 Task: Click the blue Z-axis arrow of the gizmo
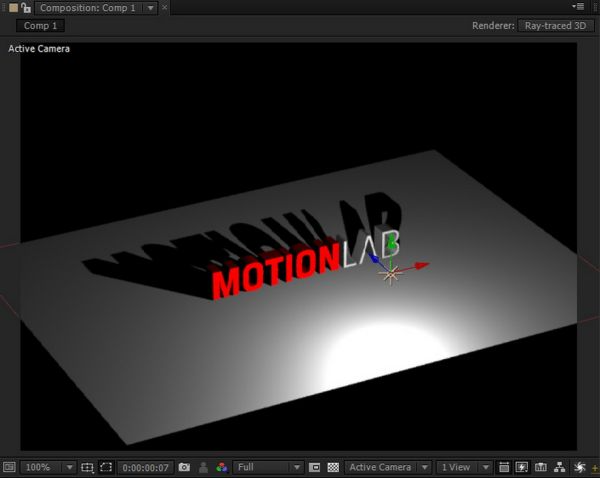coord(372,258)
